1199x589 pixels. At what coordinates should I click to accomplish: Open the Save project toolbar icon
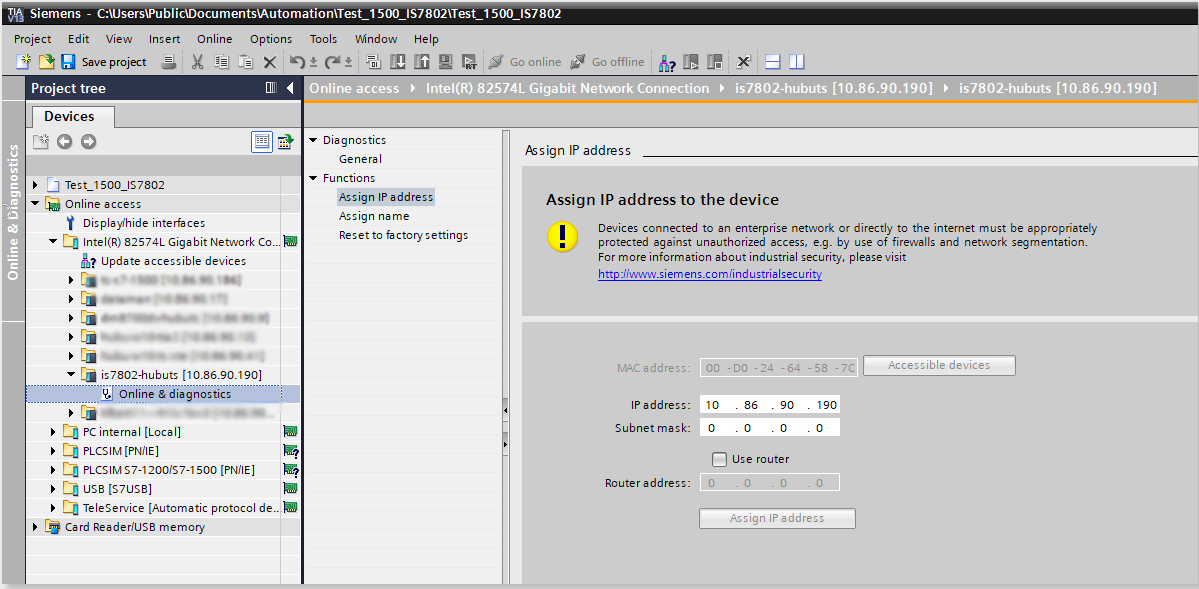click(67, 61)
